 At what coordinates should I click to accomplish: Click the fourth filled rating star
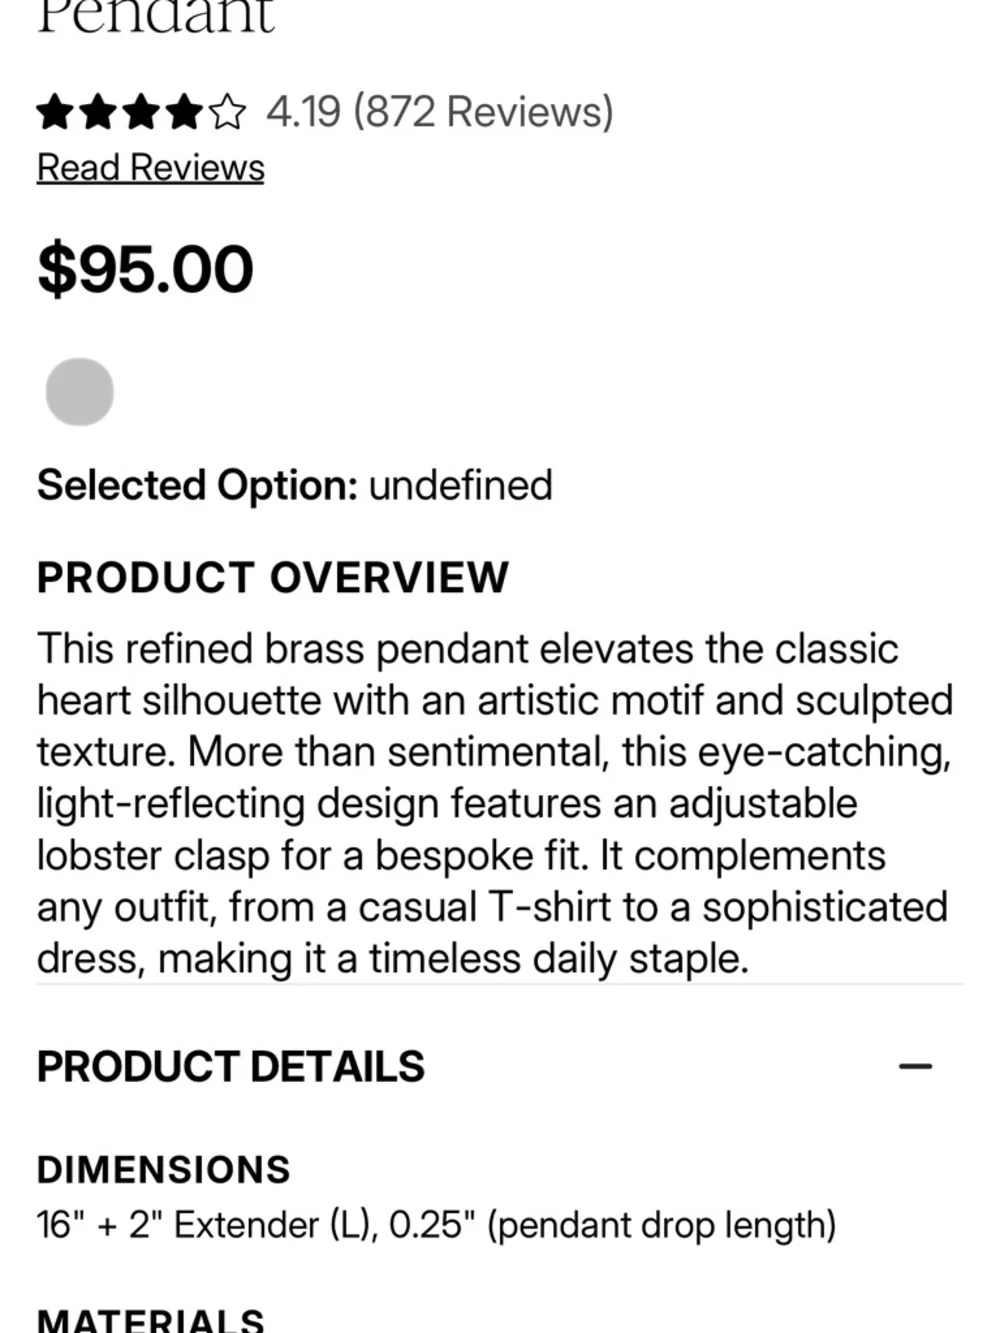tap(184, 112)
